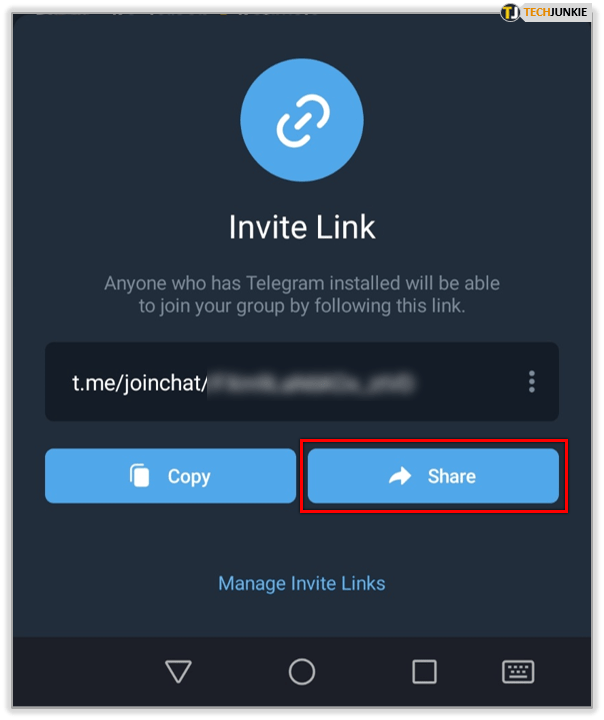The height and width of the screenshot is (720, 604).
Task: Tap the chain glyph inside the circle
Action: 302,121
